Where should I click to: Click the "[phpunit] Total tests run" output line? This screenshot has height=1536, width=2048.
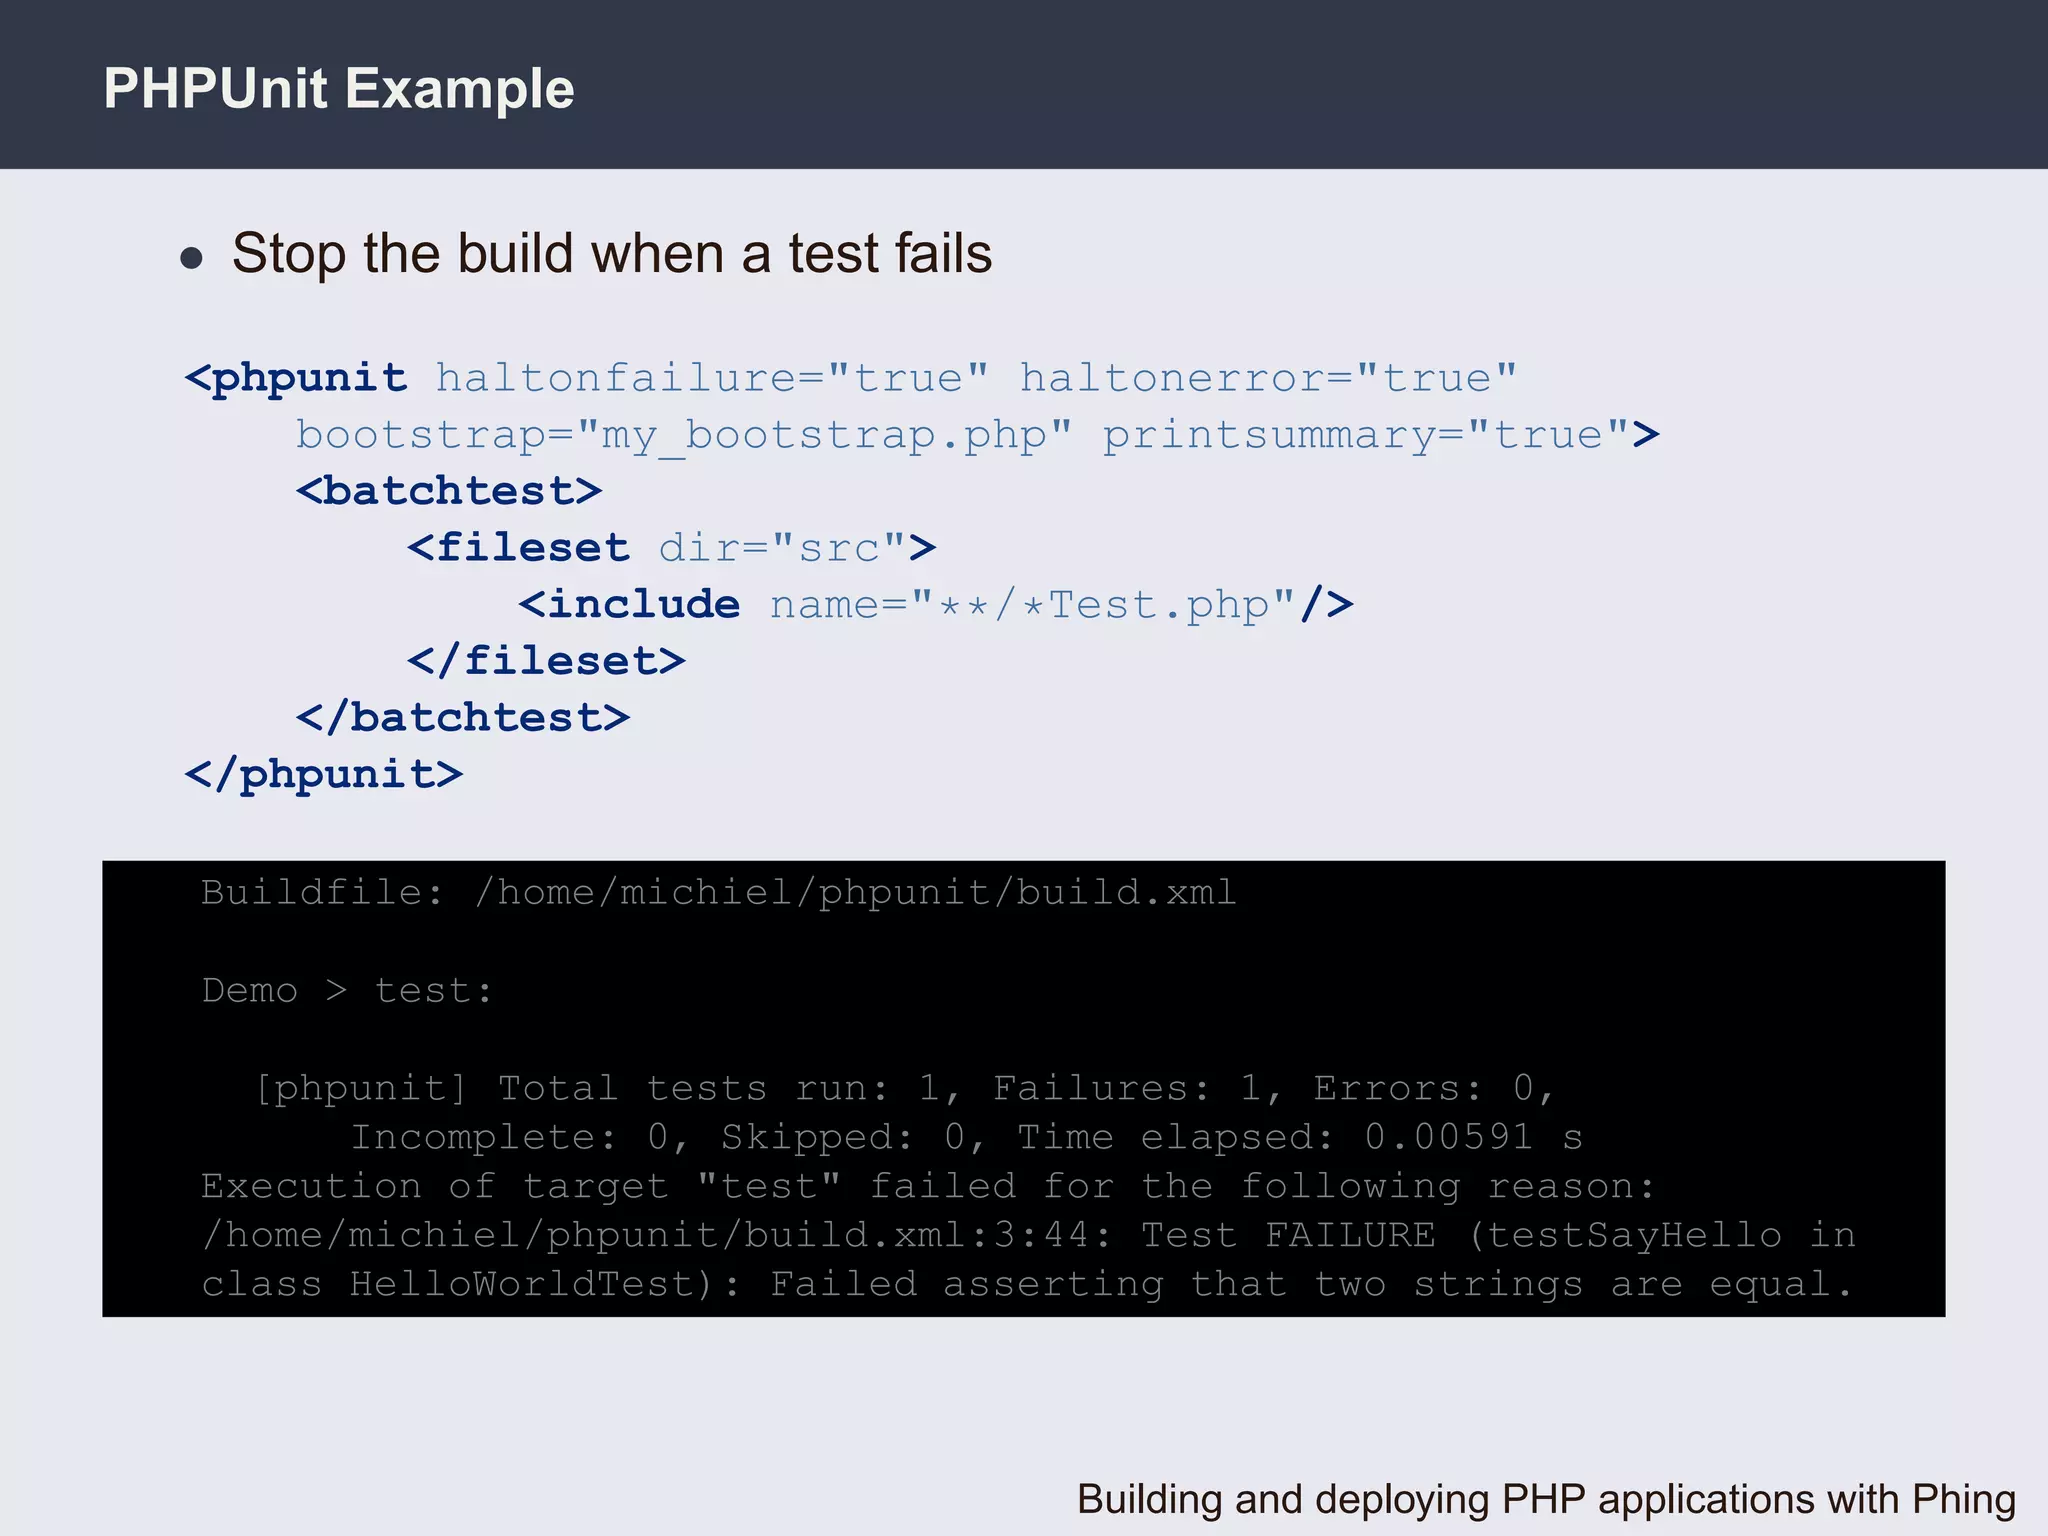point(904,1088)
